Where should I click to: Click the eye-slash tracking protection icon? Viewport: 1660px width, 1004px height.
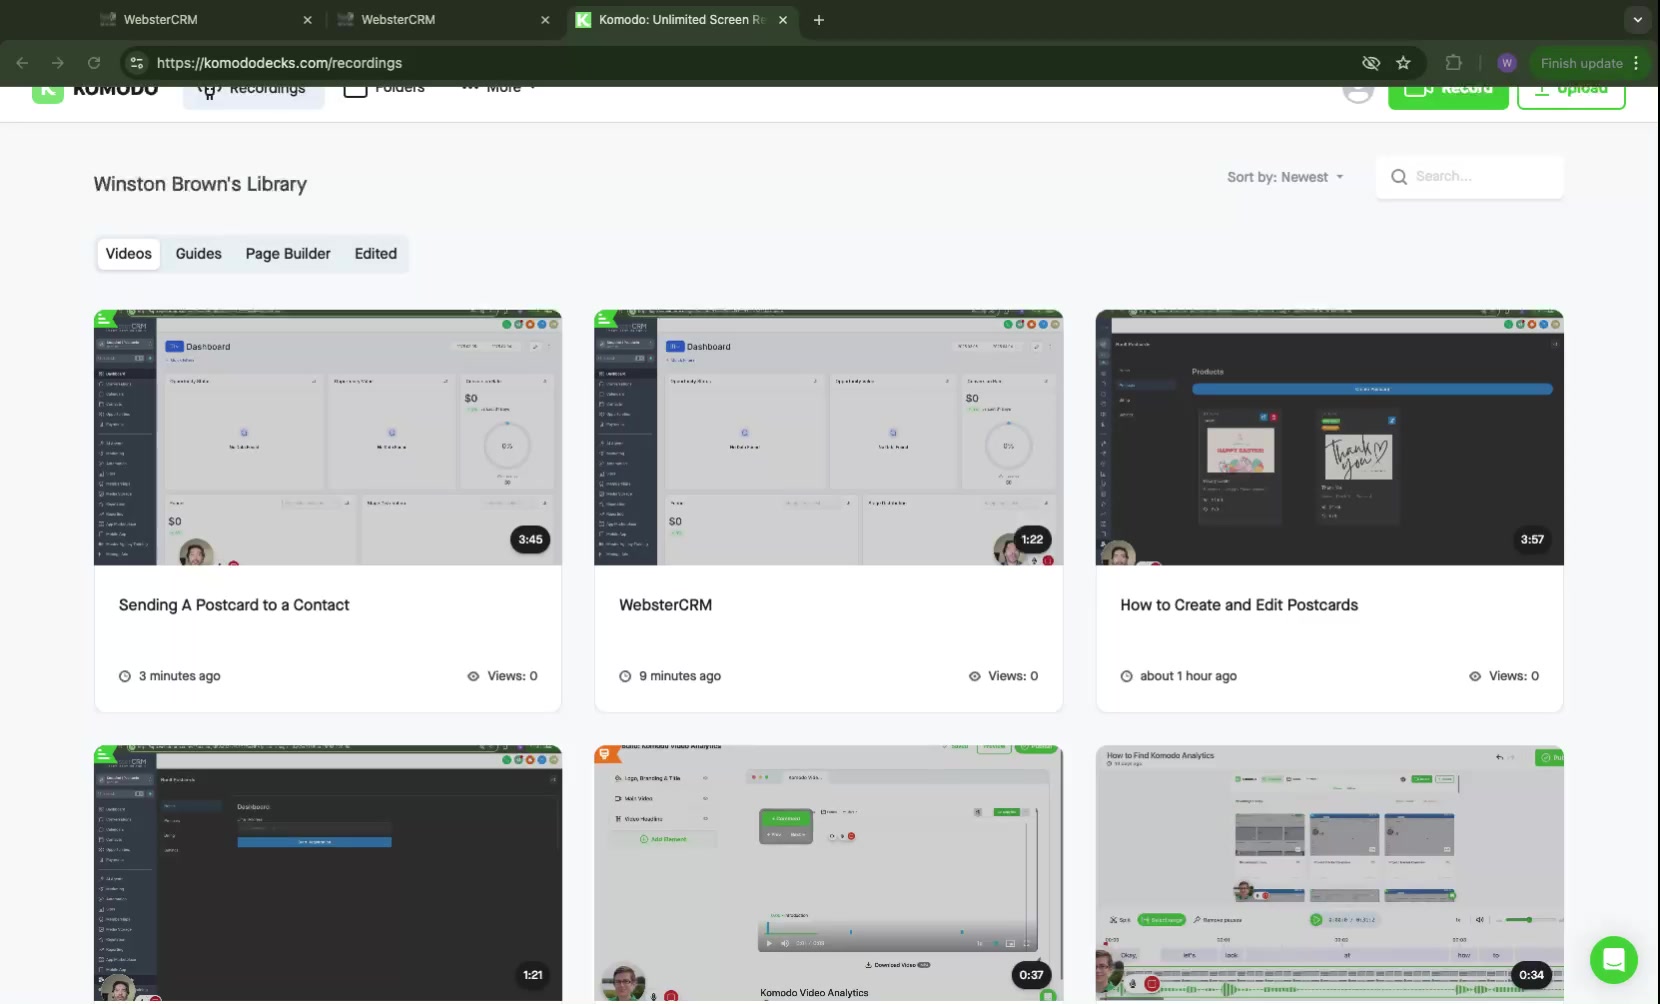click(x=1371, y=63)
